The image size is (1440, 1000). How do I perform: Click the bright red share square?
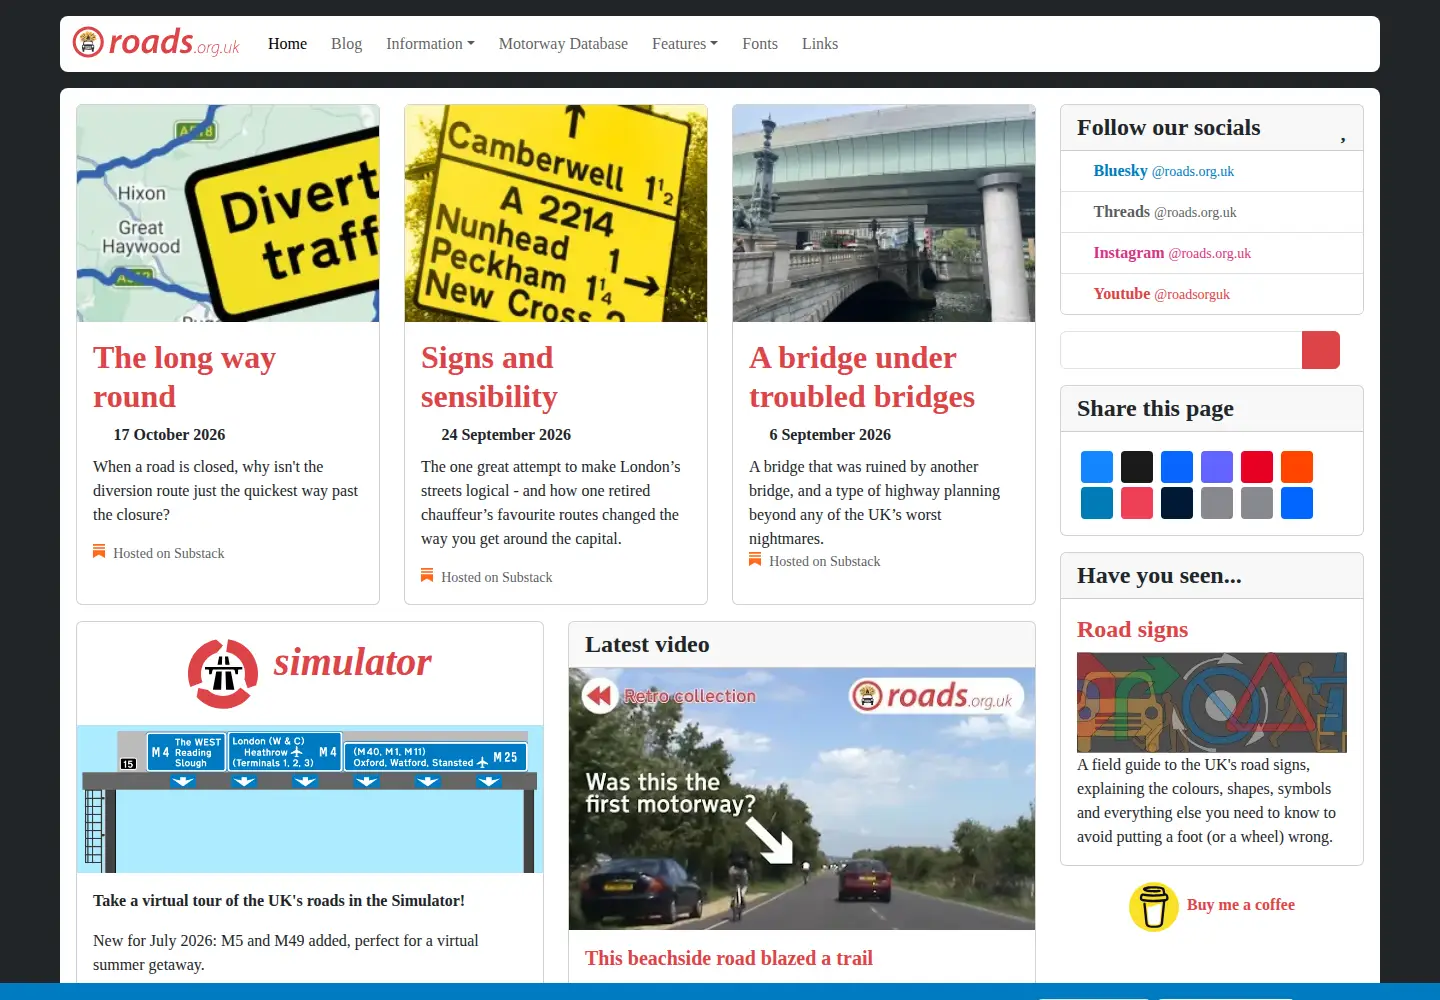(1257, 467)
